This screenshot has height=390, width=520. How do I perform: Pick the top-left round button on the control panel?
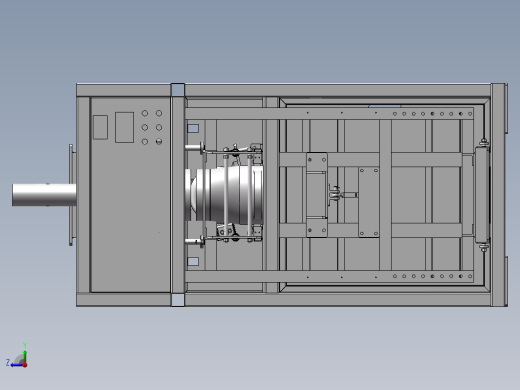tap(145, 113)
